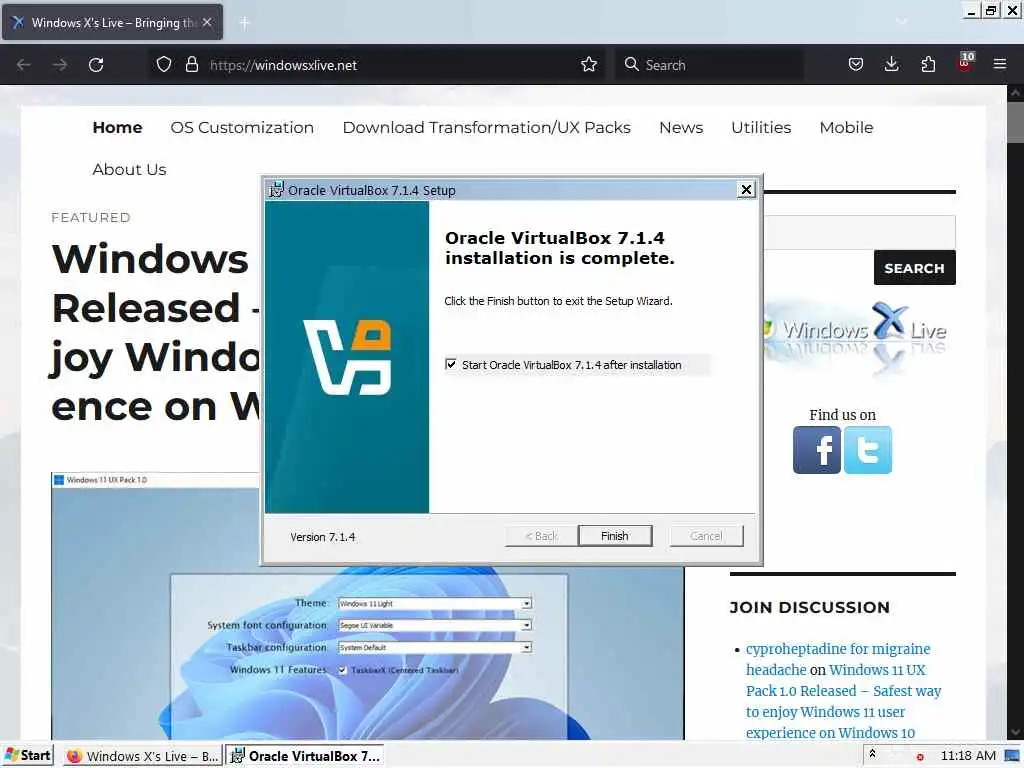
Task: Open the Extensions puzzle icon
Action: [x=928, y=64]
